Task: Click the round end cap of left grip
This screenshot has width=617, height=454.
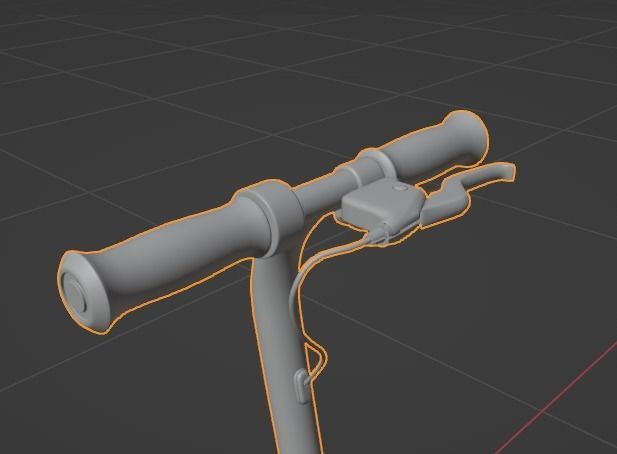Action: [x=75, y=293]
